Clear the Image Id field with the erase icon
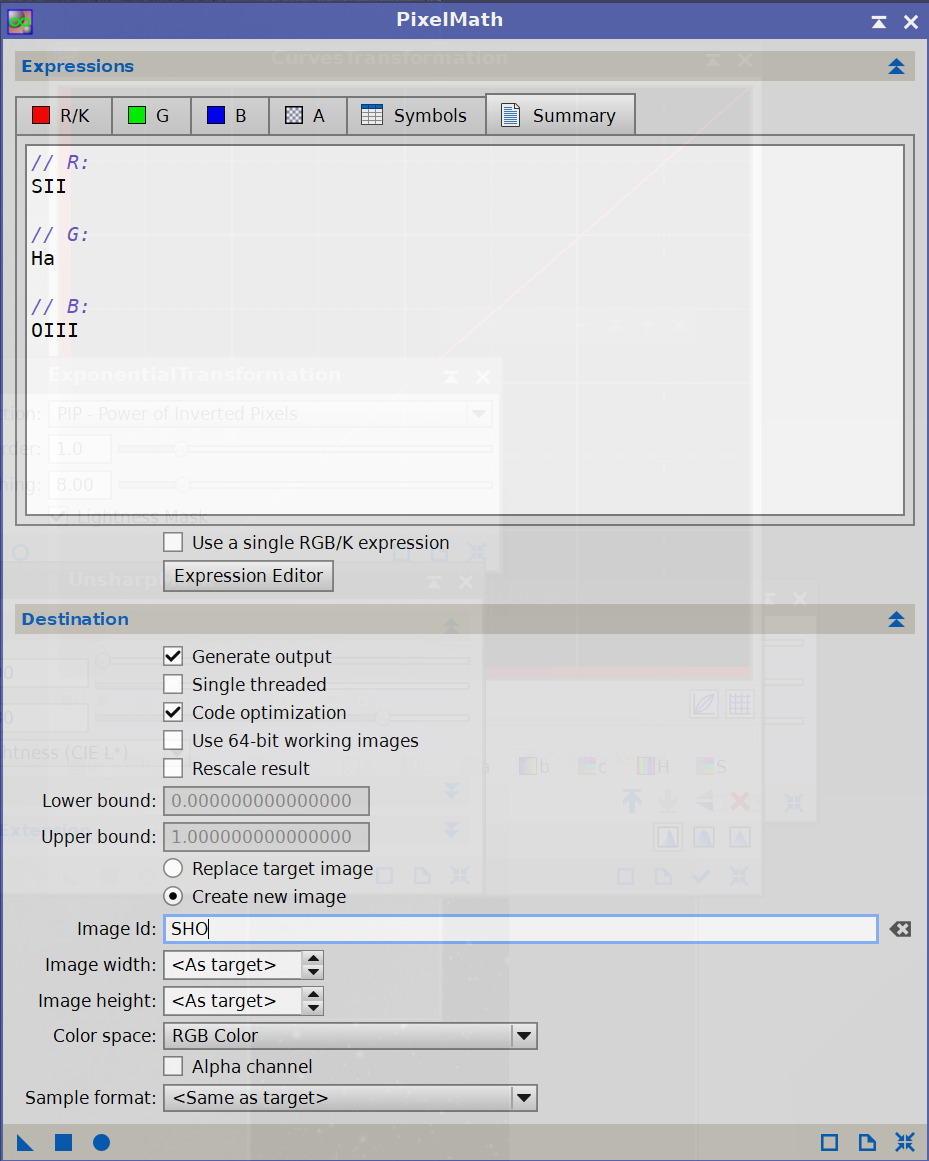The height and width of the screenshot is (1161, 929). [900, 929]
